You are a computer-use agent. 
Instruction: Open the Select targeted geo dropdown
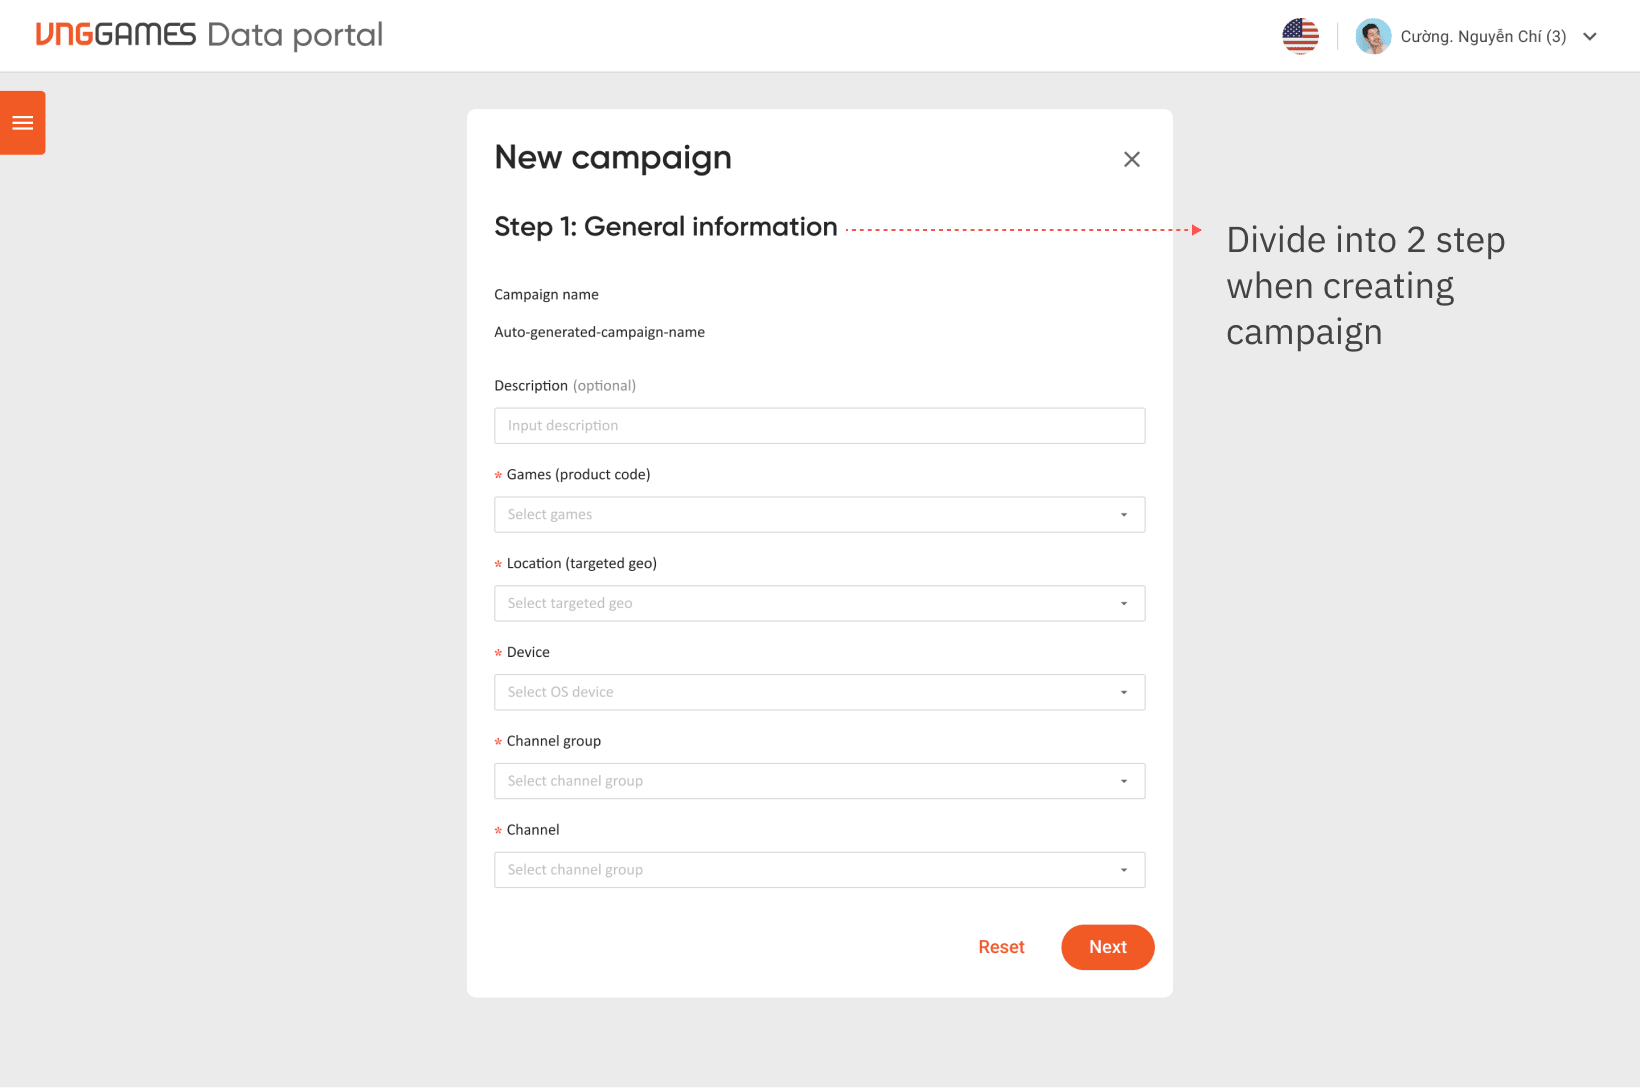[819, 604]
